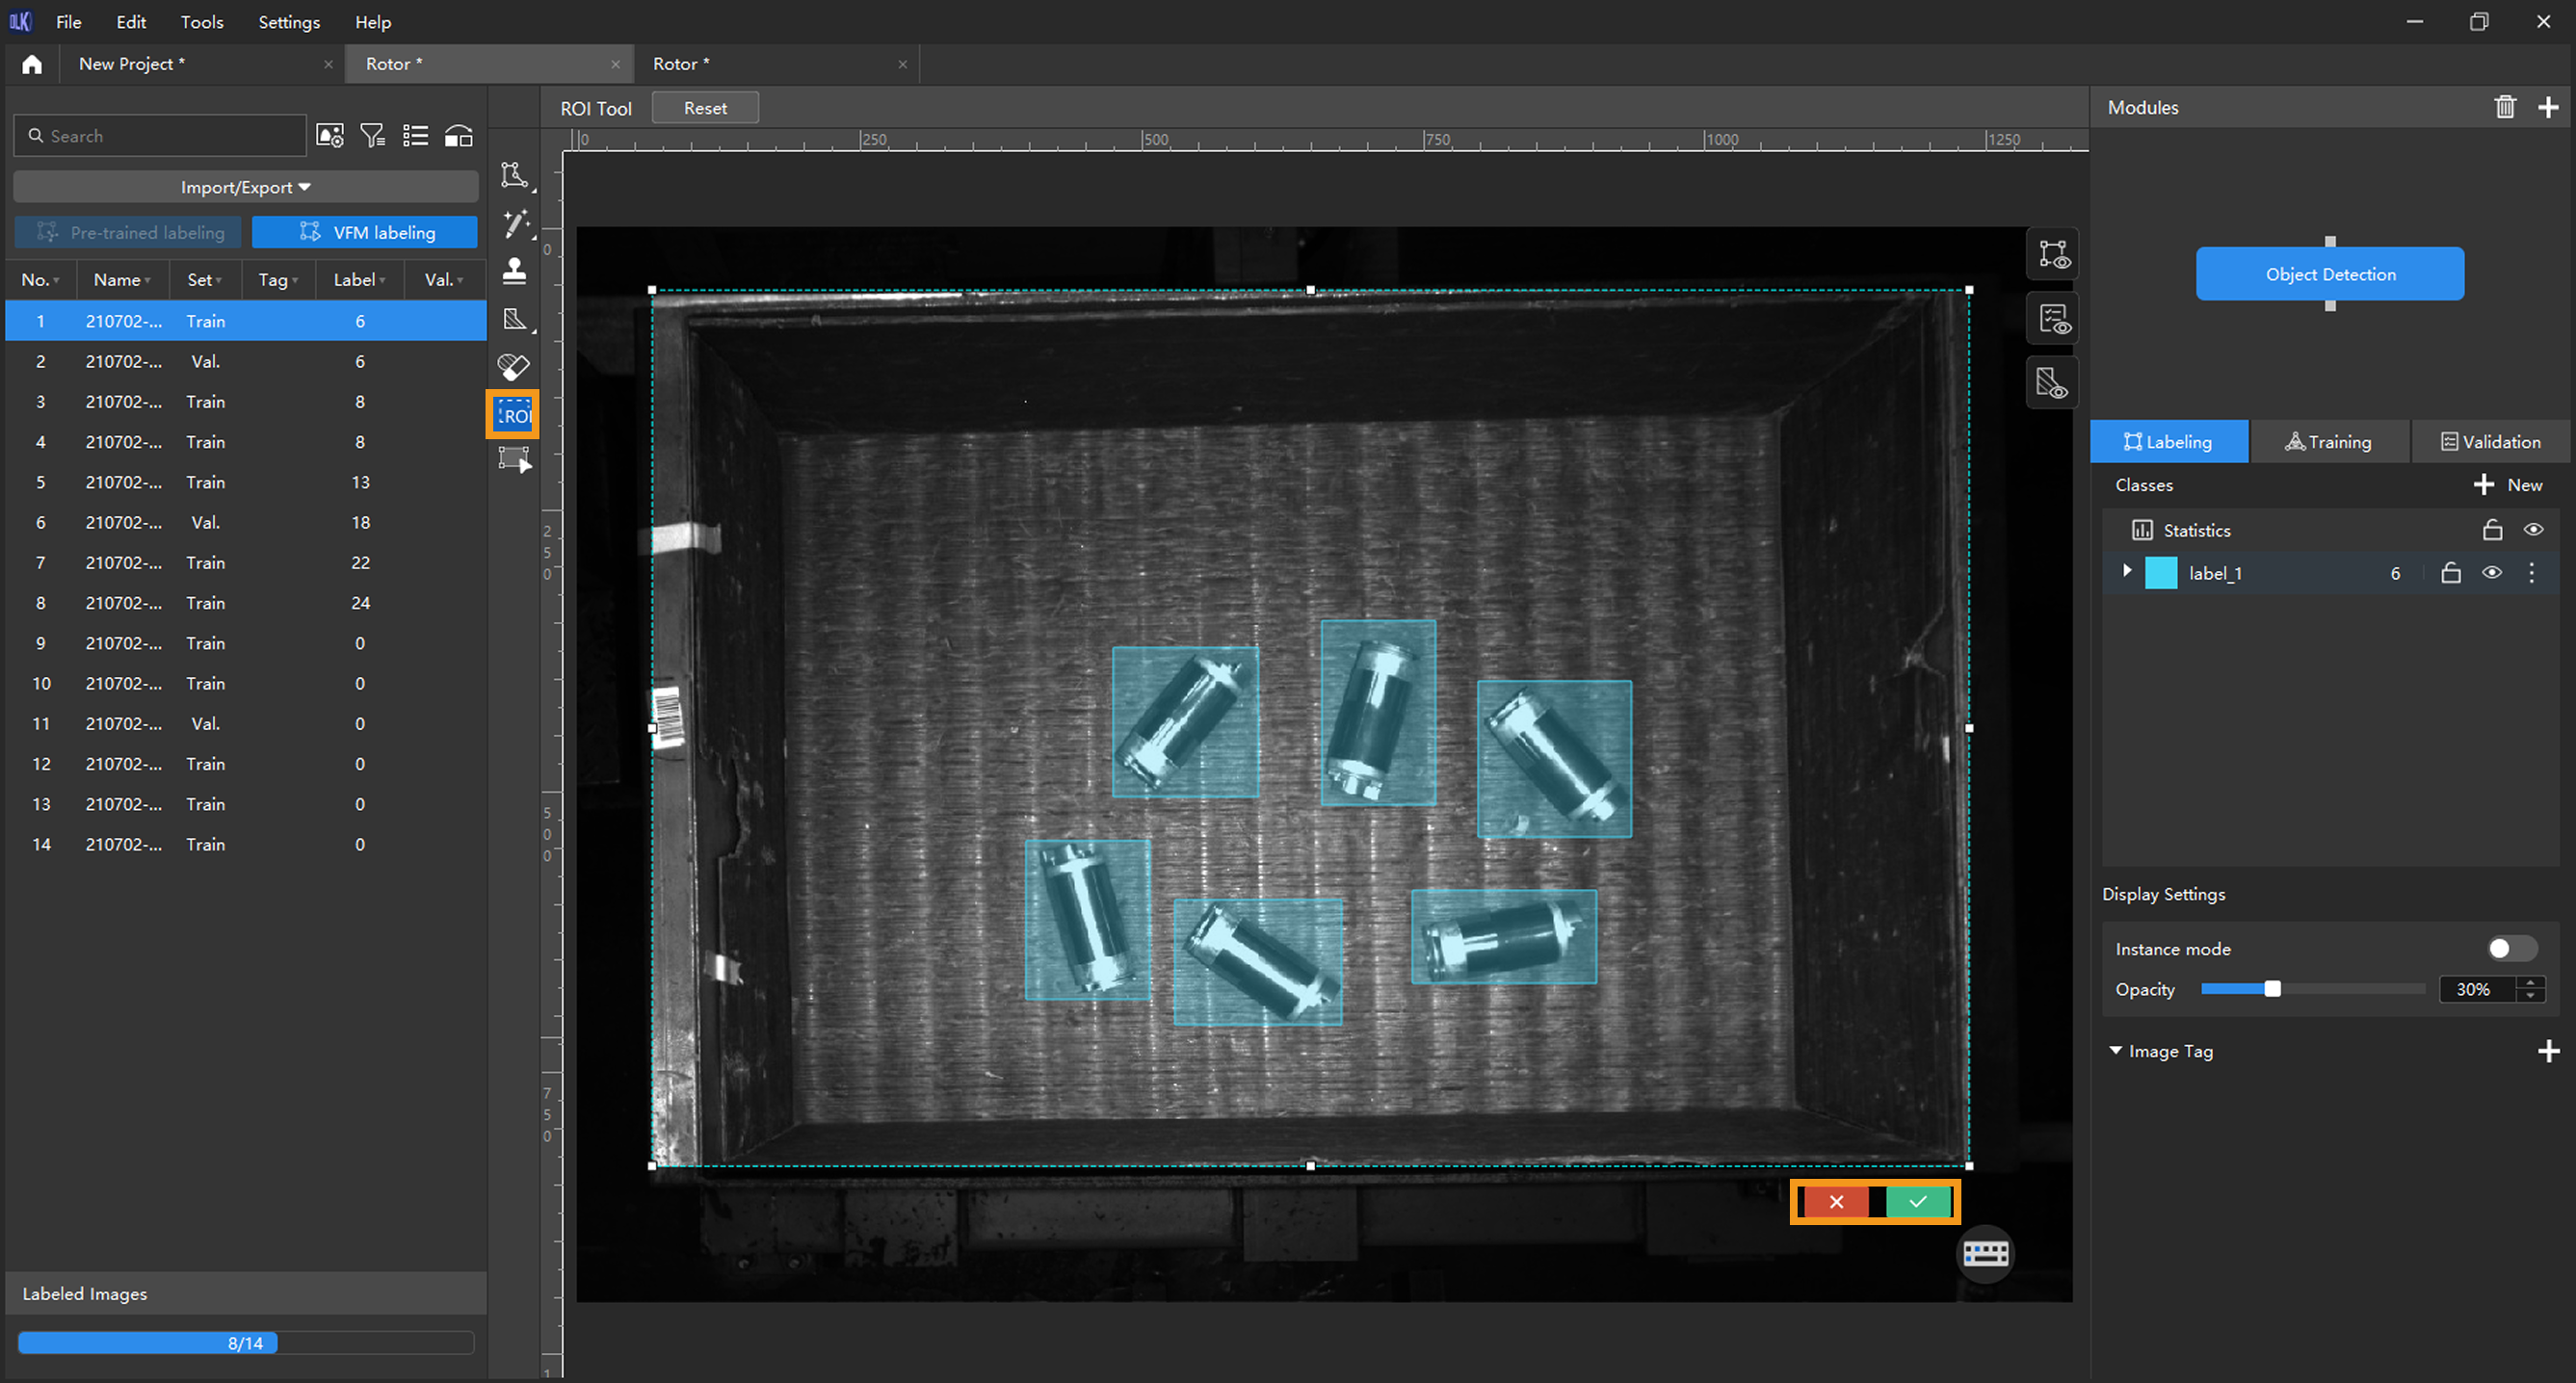
Task: Click the VFM labeling button
Action: tap(365, 232)
